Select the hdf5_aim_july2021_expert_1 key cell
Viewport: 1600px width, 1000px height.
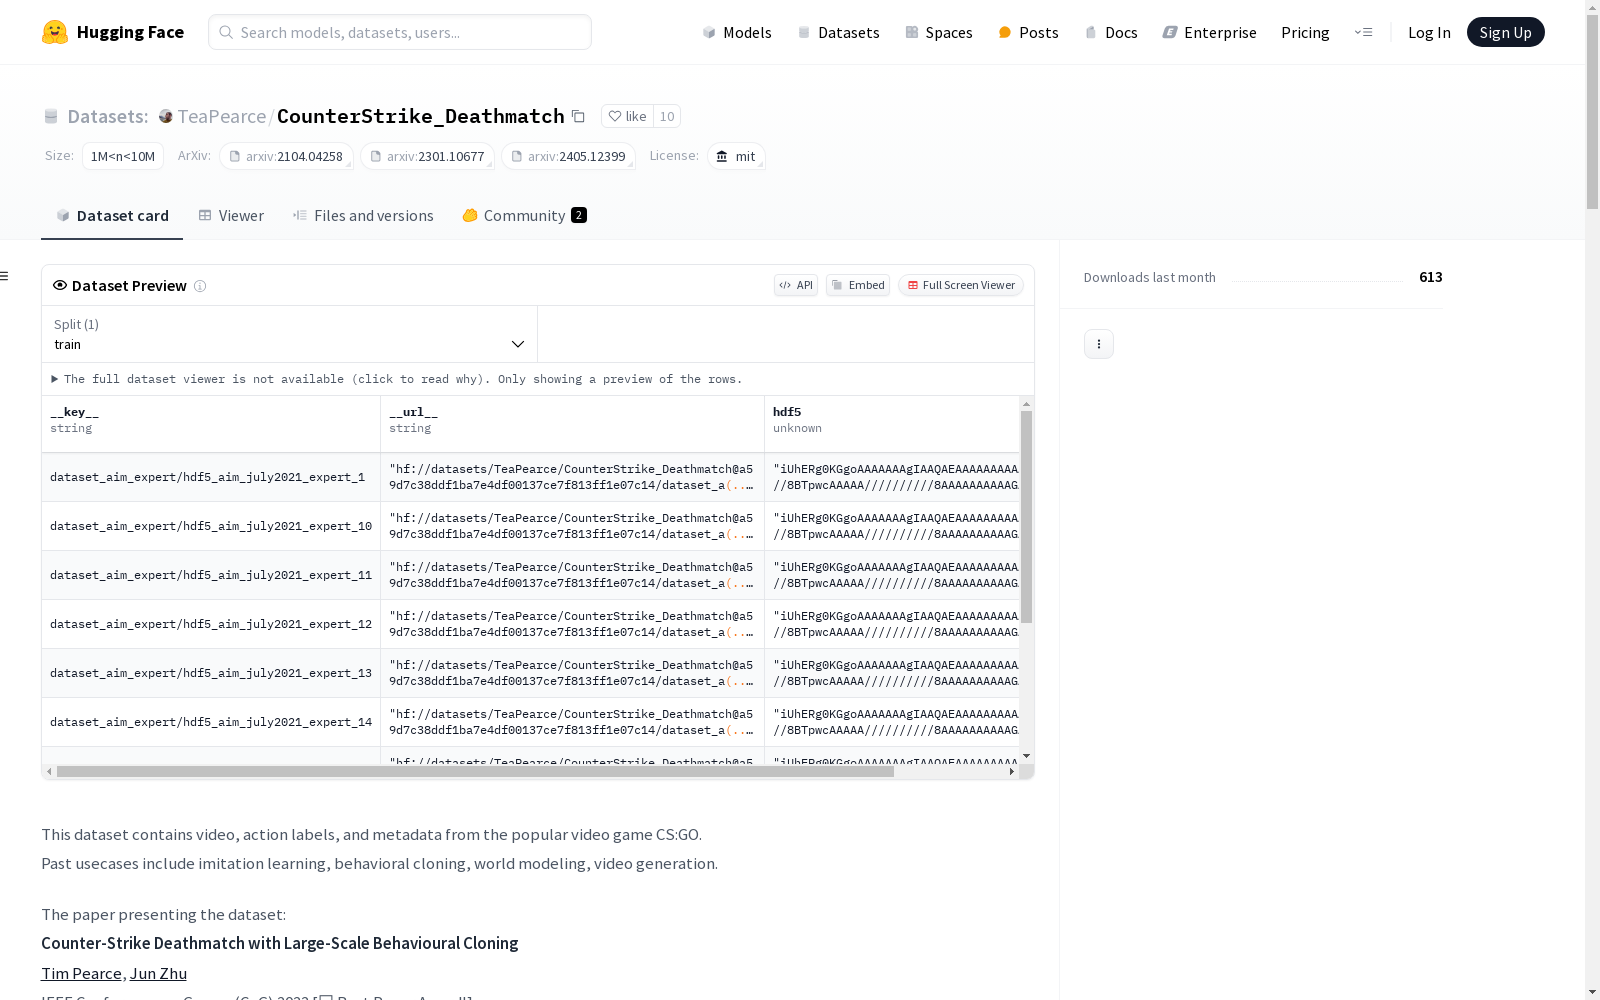click(211, 477)
